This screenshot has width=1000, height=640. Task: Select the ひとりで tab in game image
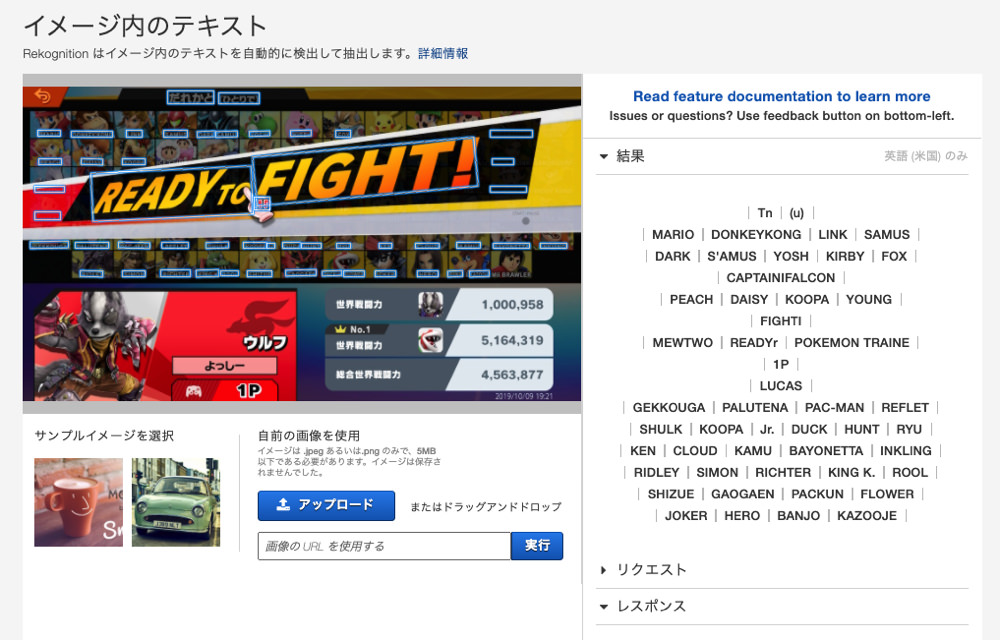tap(240, 98)
